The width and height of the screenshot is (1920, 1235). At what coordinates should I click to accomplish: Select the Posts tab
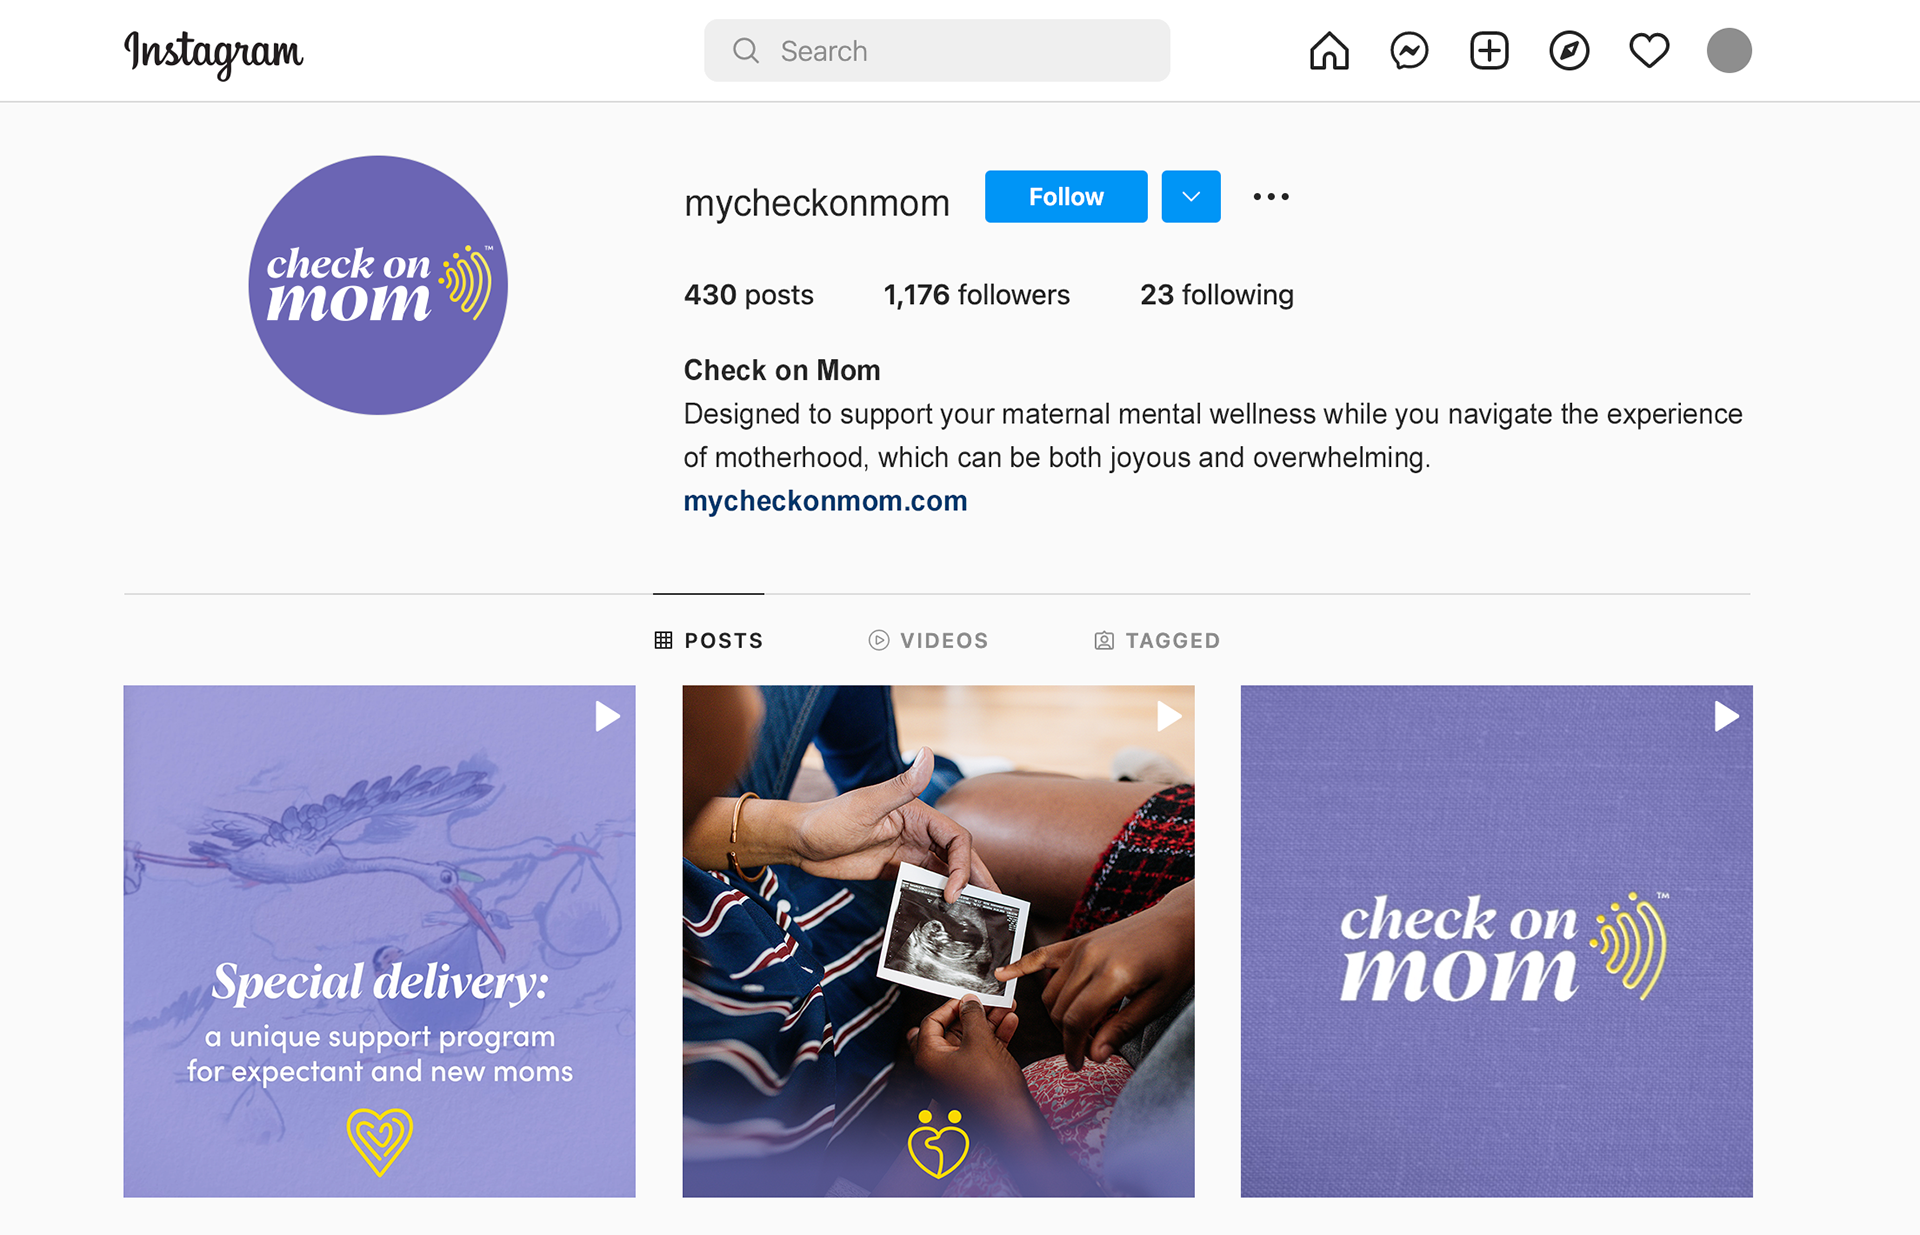click(x=708, y=641)
